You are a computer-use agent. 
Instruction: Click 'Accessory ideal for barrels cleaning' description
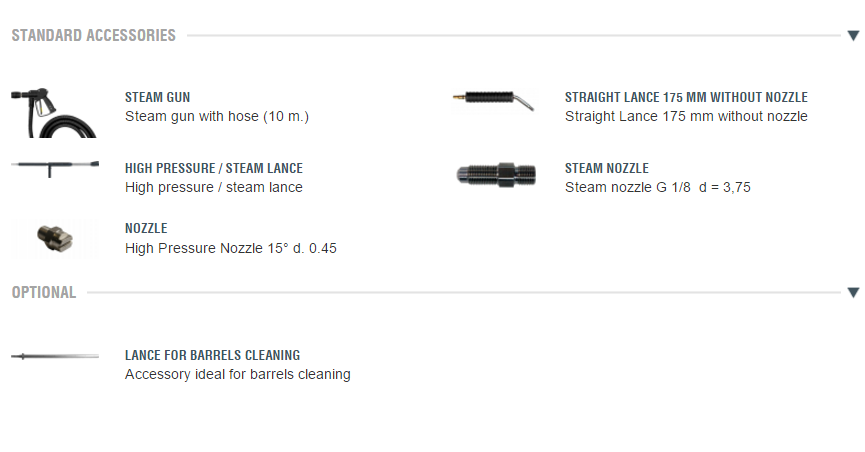pos(238,374)
